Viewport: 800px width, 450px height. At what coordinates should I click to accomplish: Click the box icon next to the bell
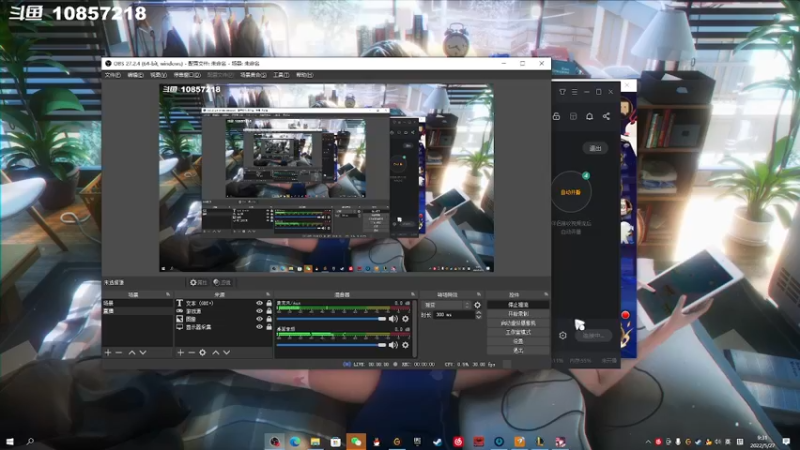[x=573, y=116]
